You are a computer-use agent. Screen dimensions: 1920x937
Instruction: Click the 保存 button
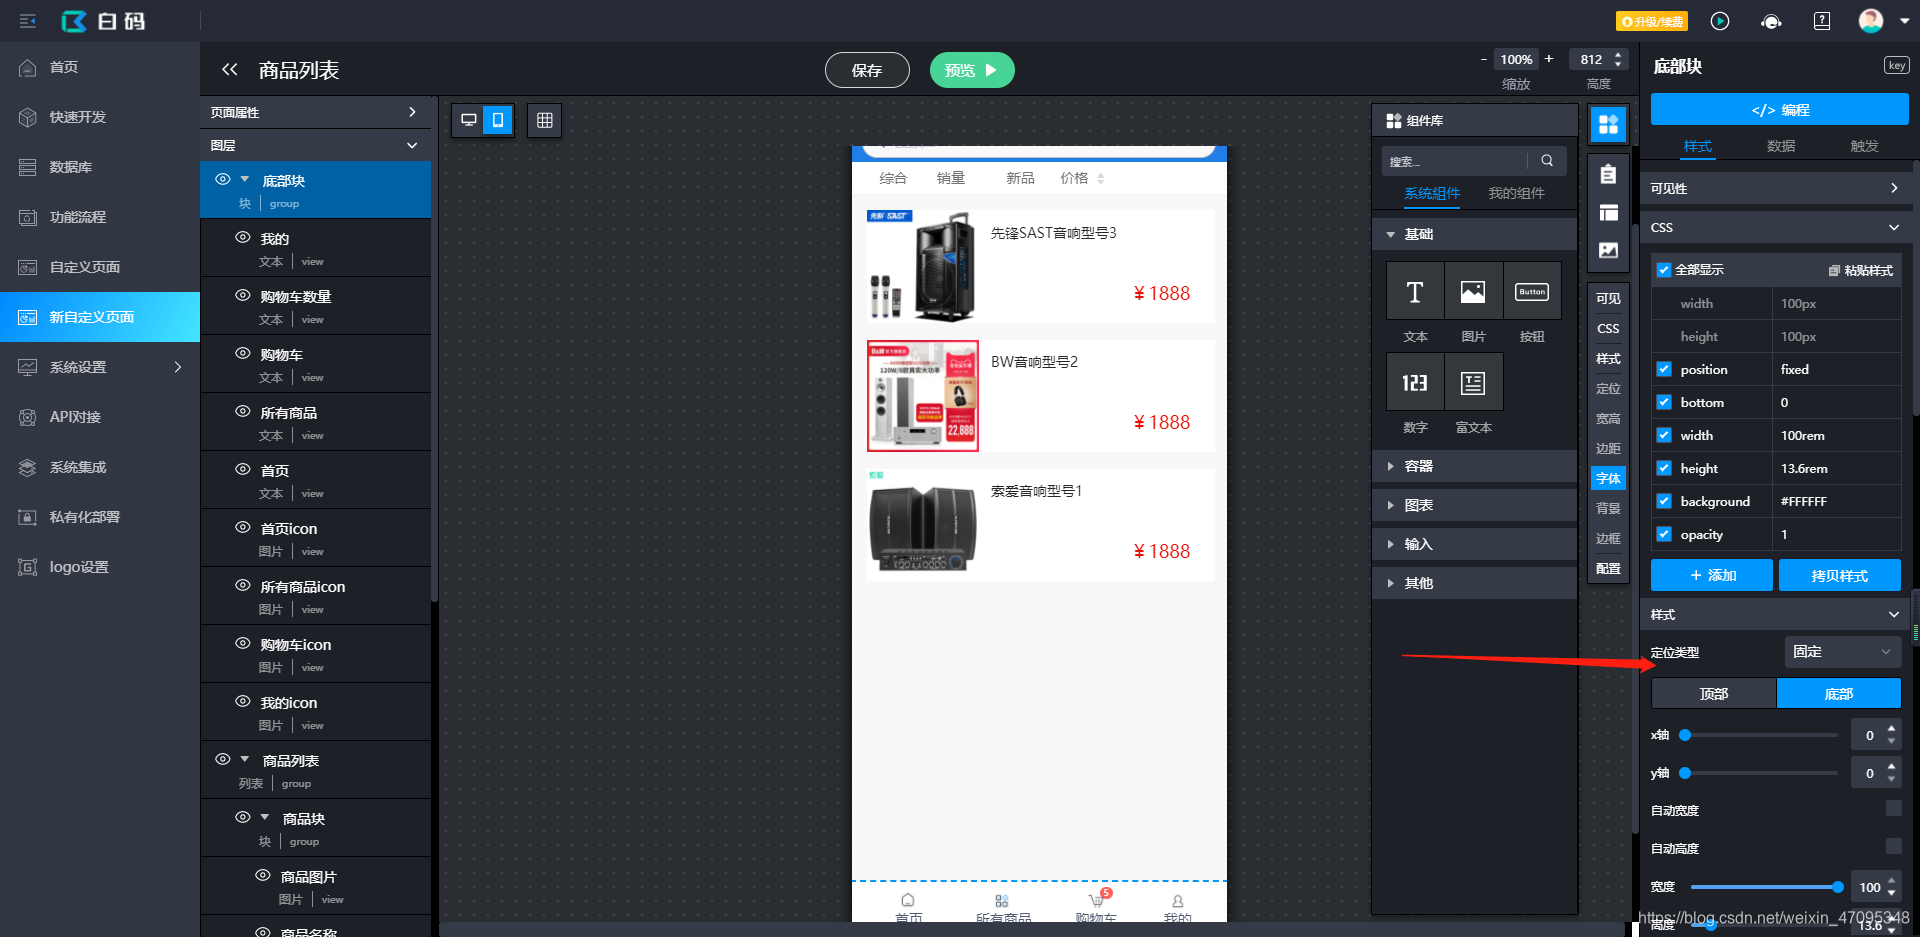[867, 70]
